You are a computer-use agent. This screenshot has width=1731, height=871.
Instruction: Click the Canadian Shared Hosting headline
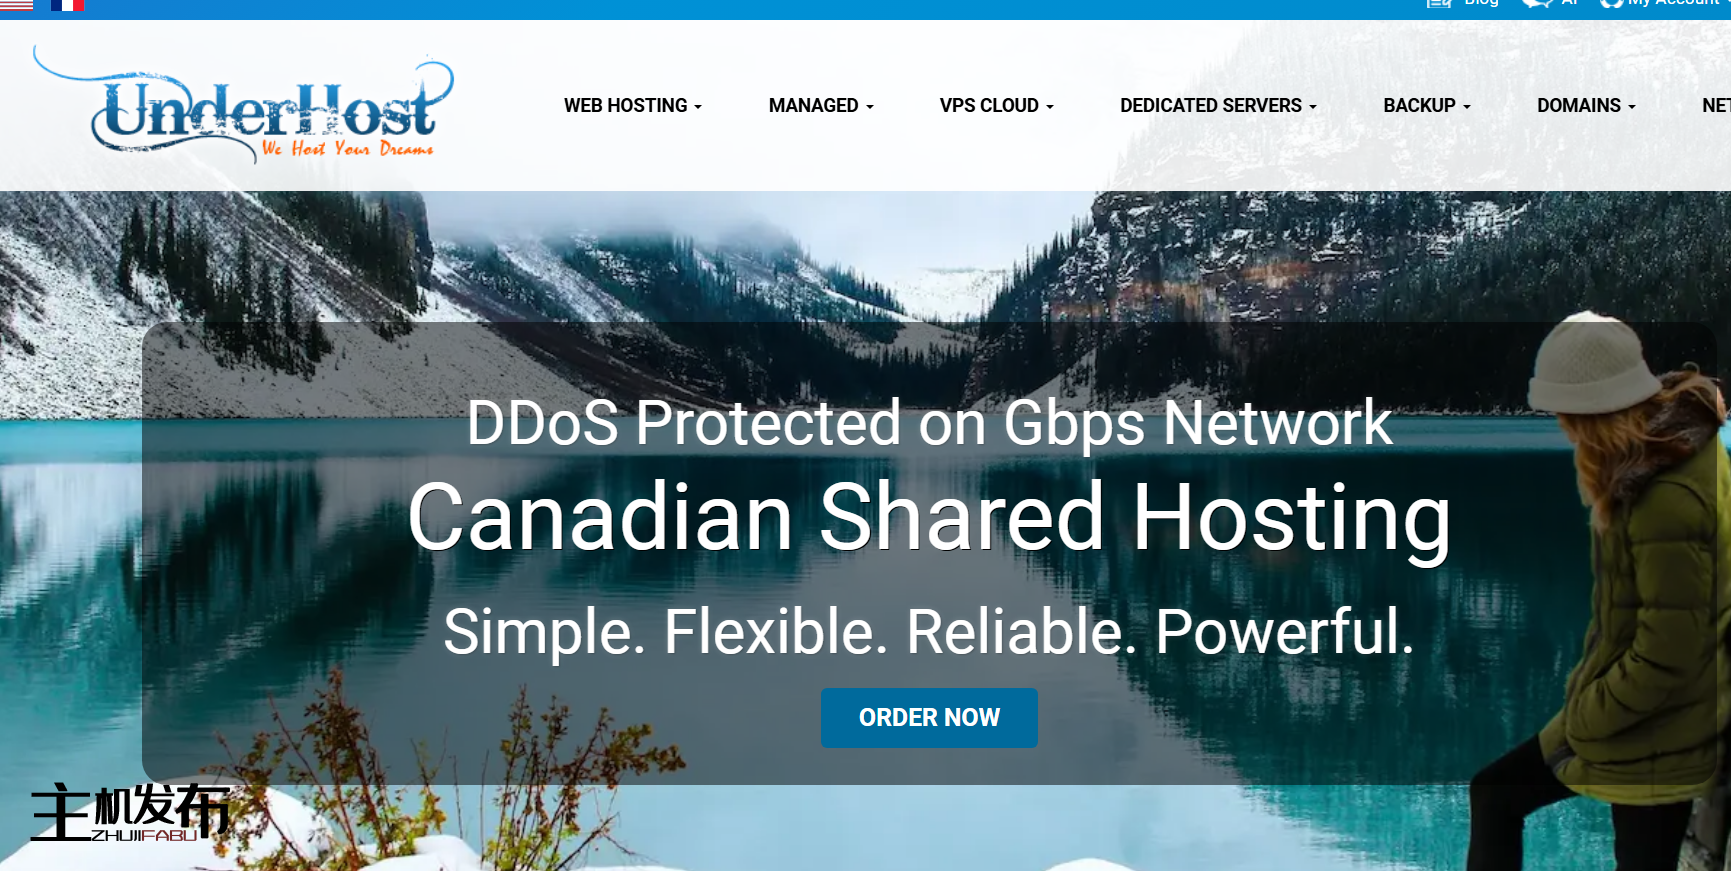[x=929, y=518]
